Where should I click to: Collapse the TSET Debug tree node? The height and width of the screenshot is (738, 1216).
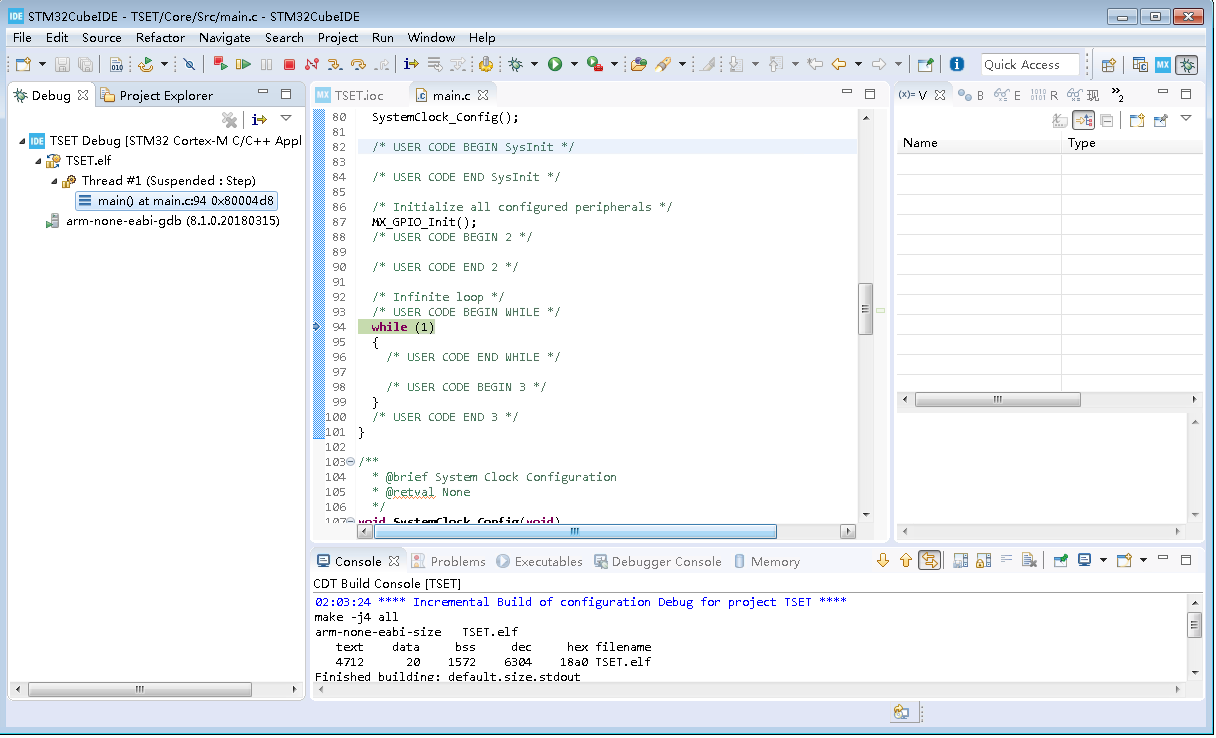click(x=22, y=141)
